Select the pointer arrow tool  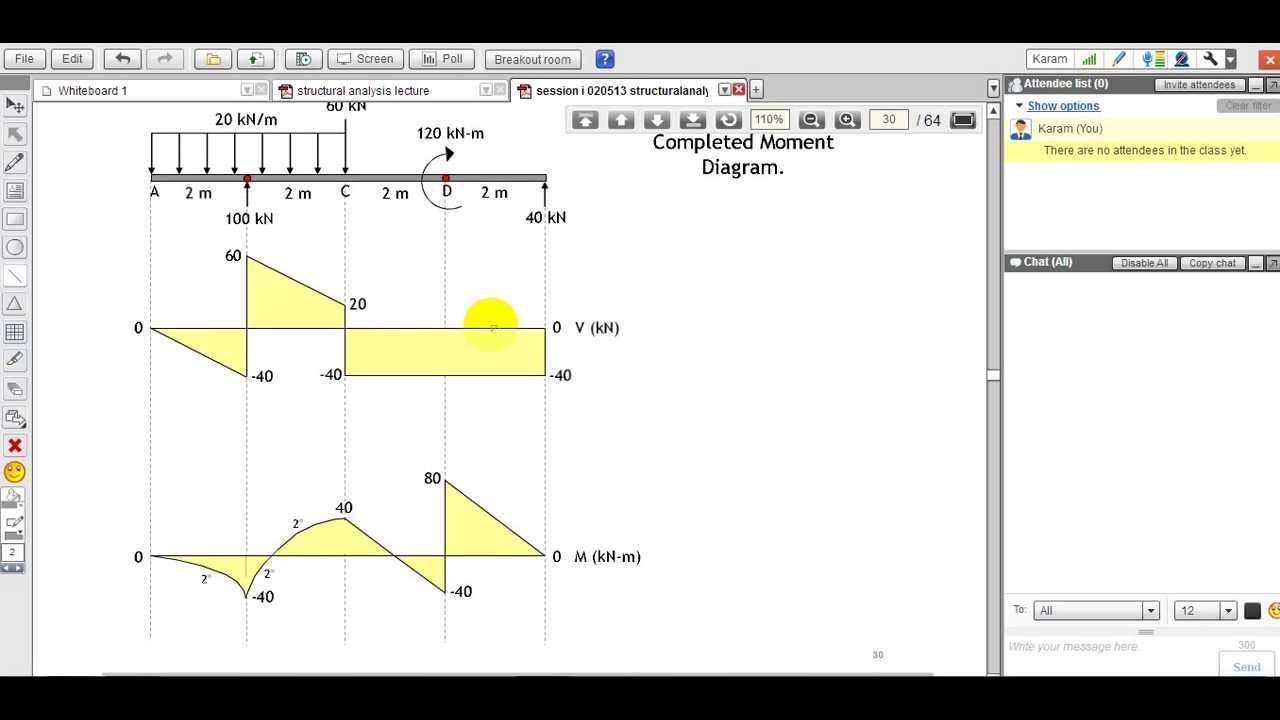tap(15, 134)
